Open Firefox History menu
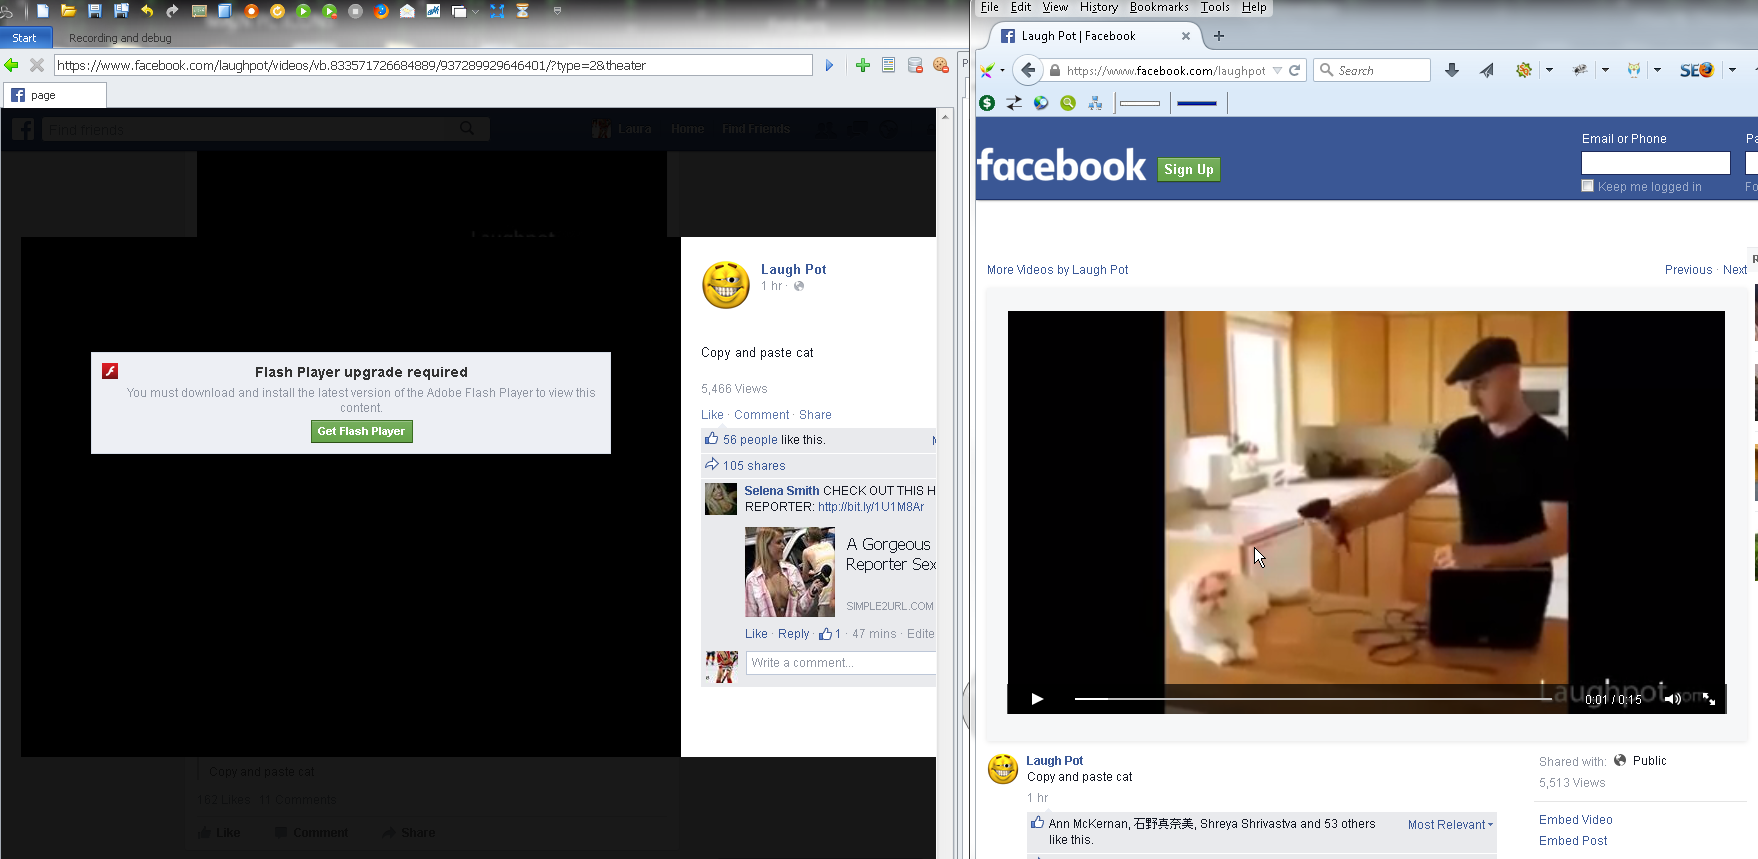The image size is (1758, 859). coord(1098,7)
